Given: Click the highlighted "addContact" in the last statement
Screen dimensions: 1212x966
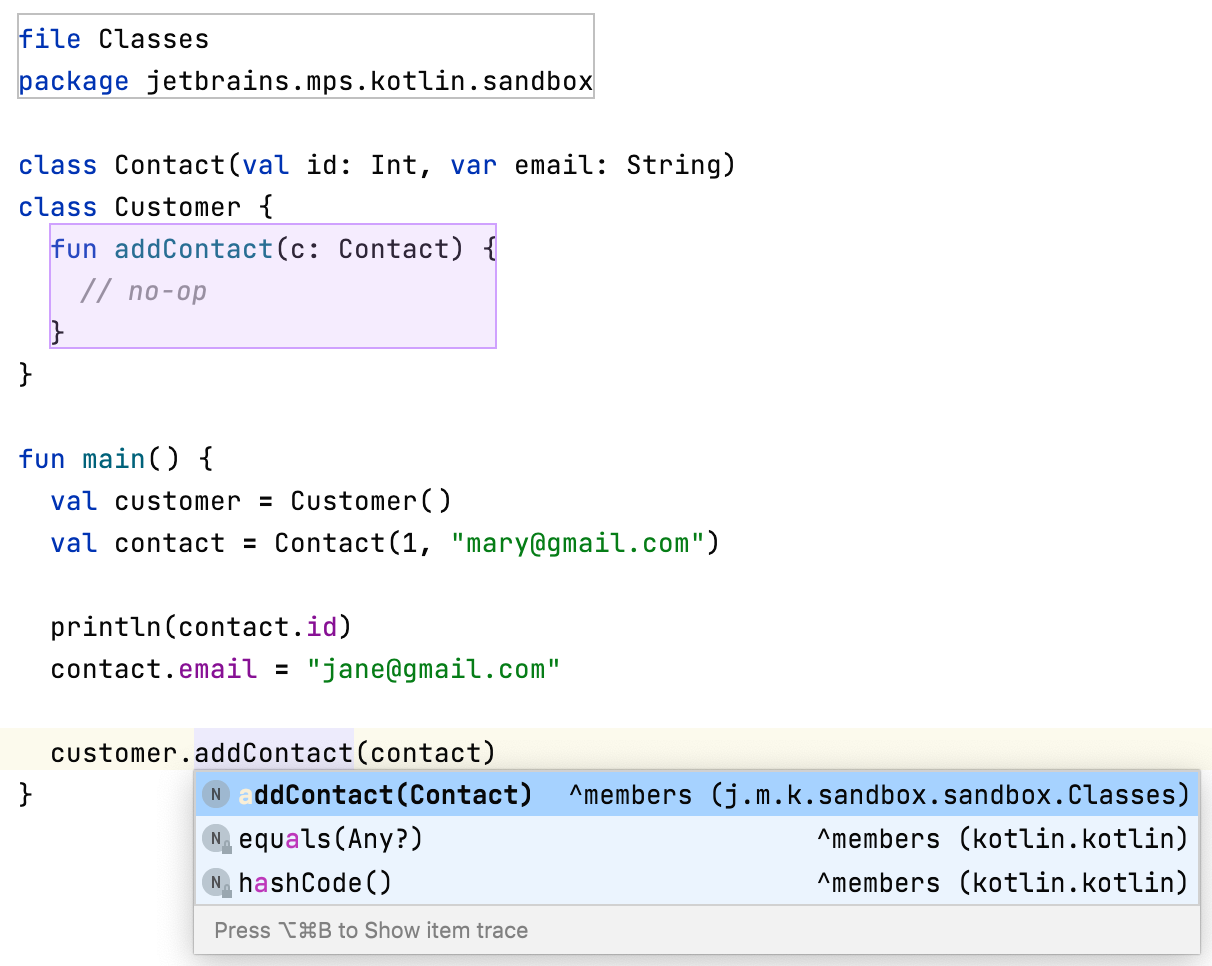Looking at the screenshot, I should 274,752.
